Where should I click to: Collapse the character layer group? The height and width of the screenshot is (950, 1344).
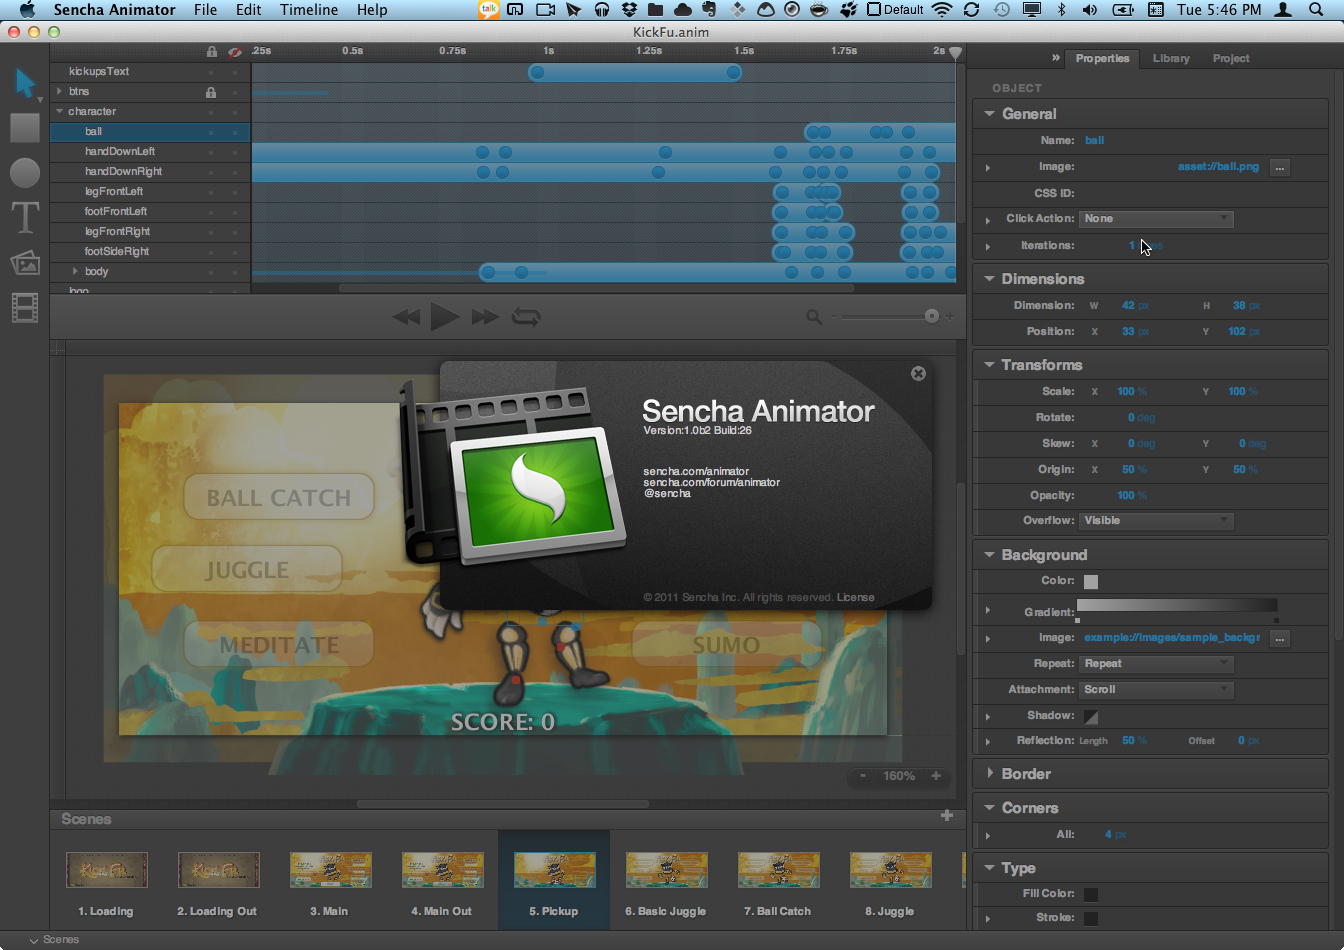click(x=60, y=111)
